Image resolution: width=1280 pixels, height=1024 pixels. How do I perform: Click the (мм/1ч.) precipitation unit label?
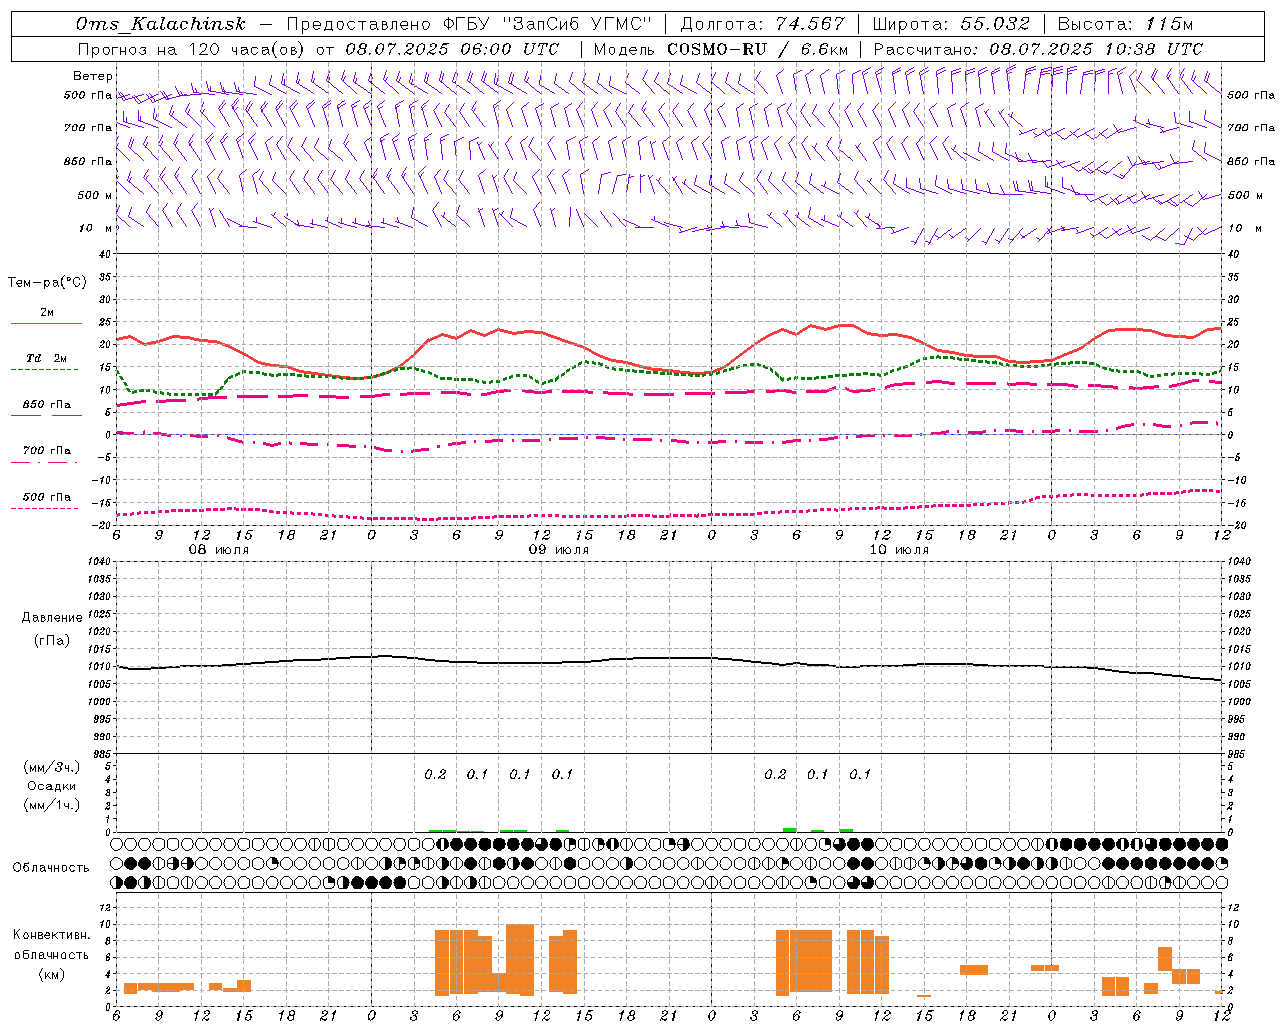click(x=52, y=805)
